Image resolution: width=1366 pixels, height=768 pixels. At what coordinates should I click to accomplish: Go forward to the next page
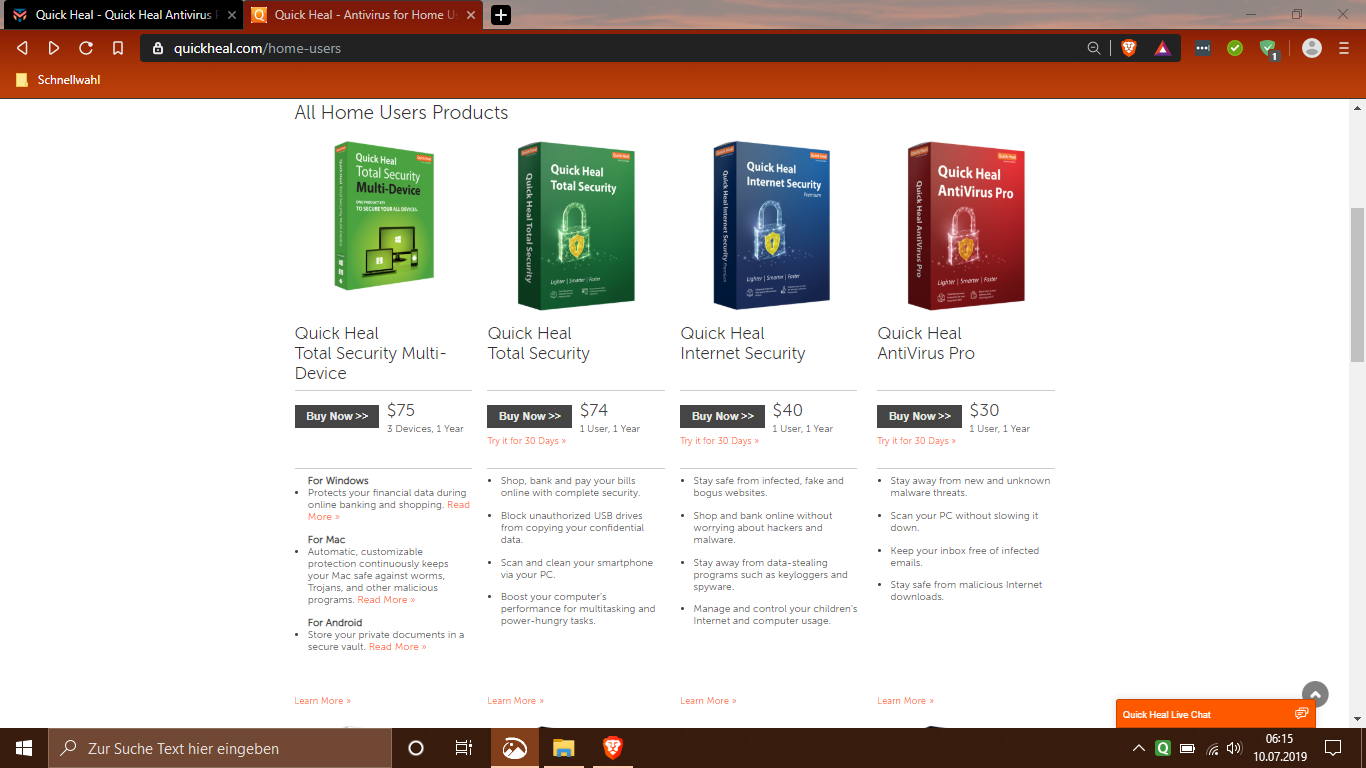click(x=54, y=48)
